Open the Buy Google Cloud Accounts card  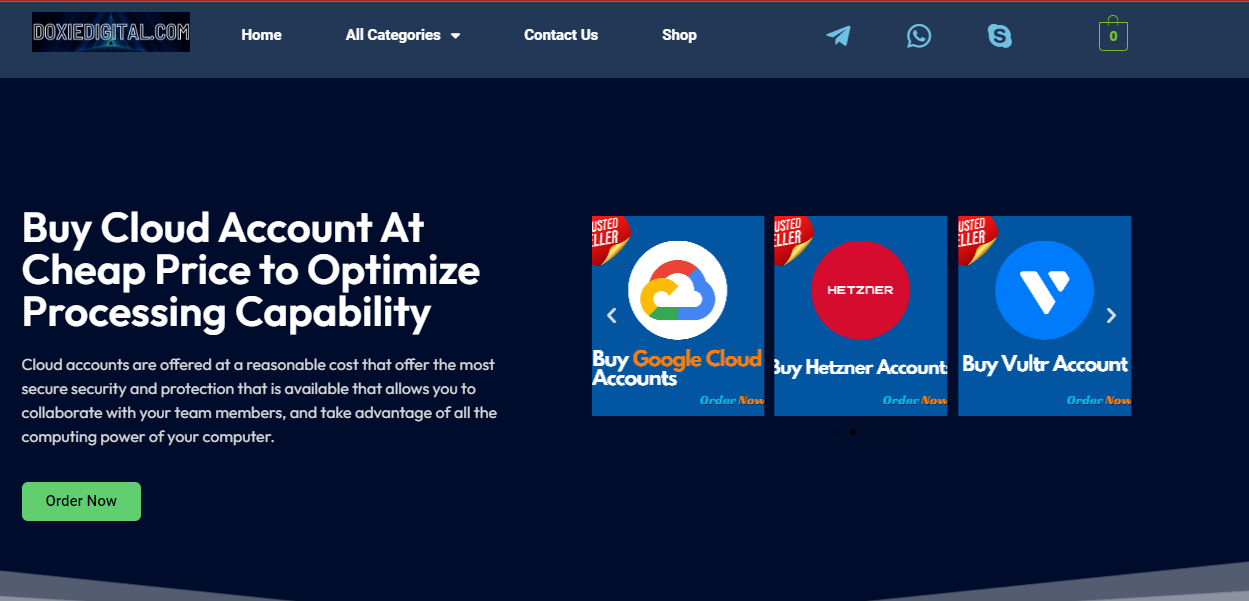click(x=678, y=316)
